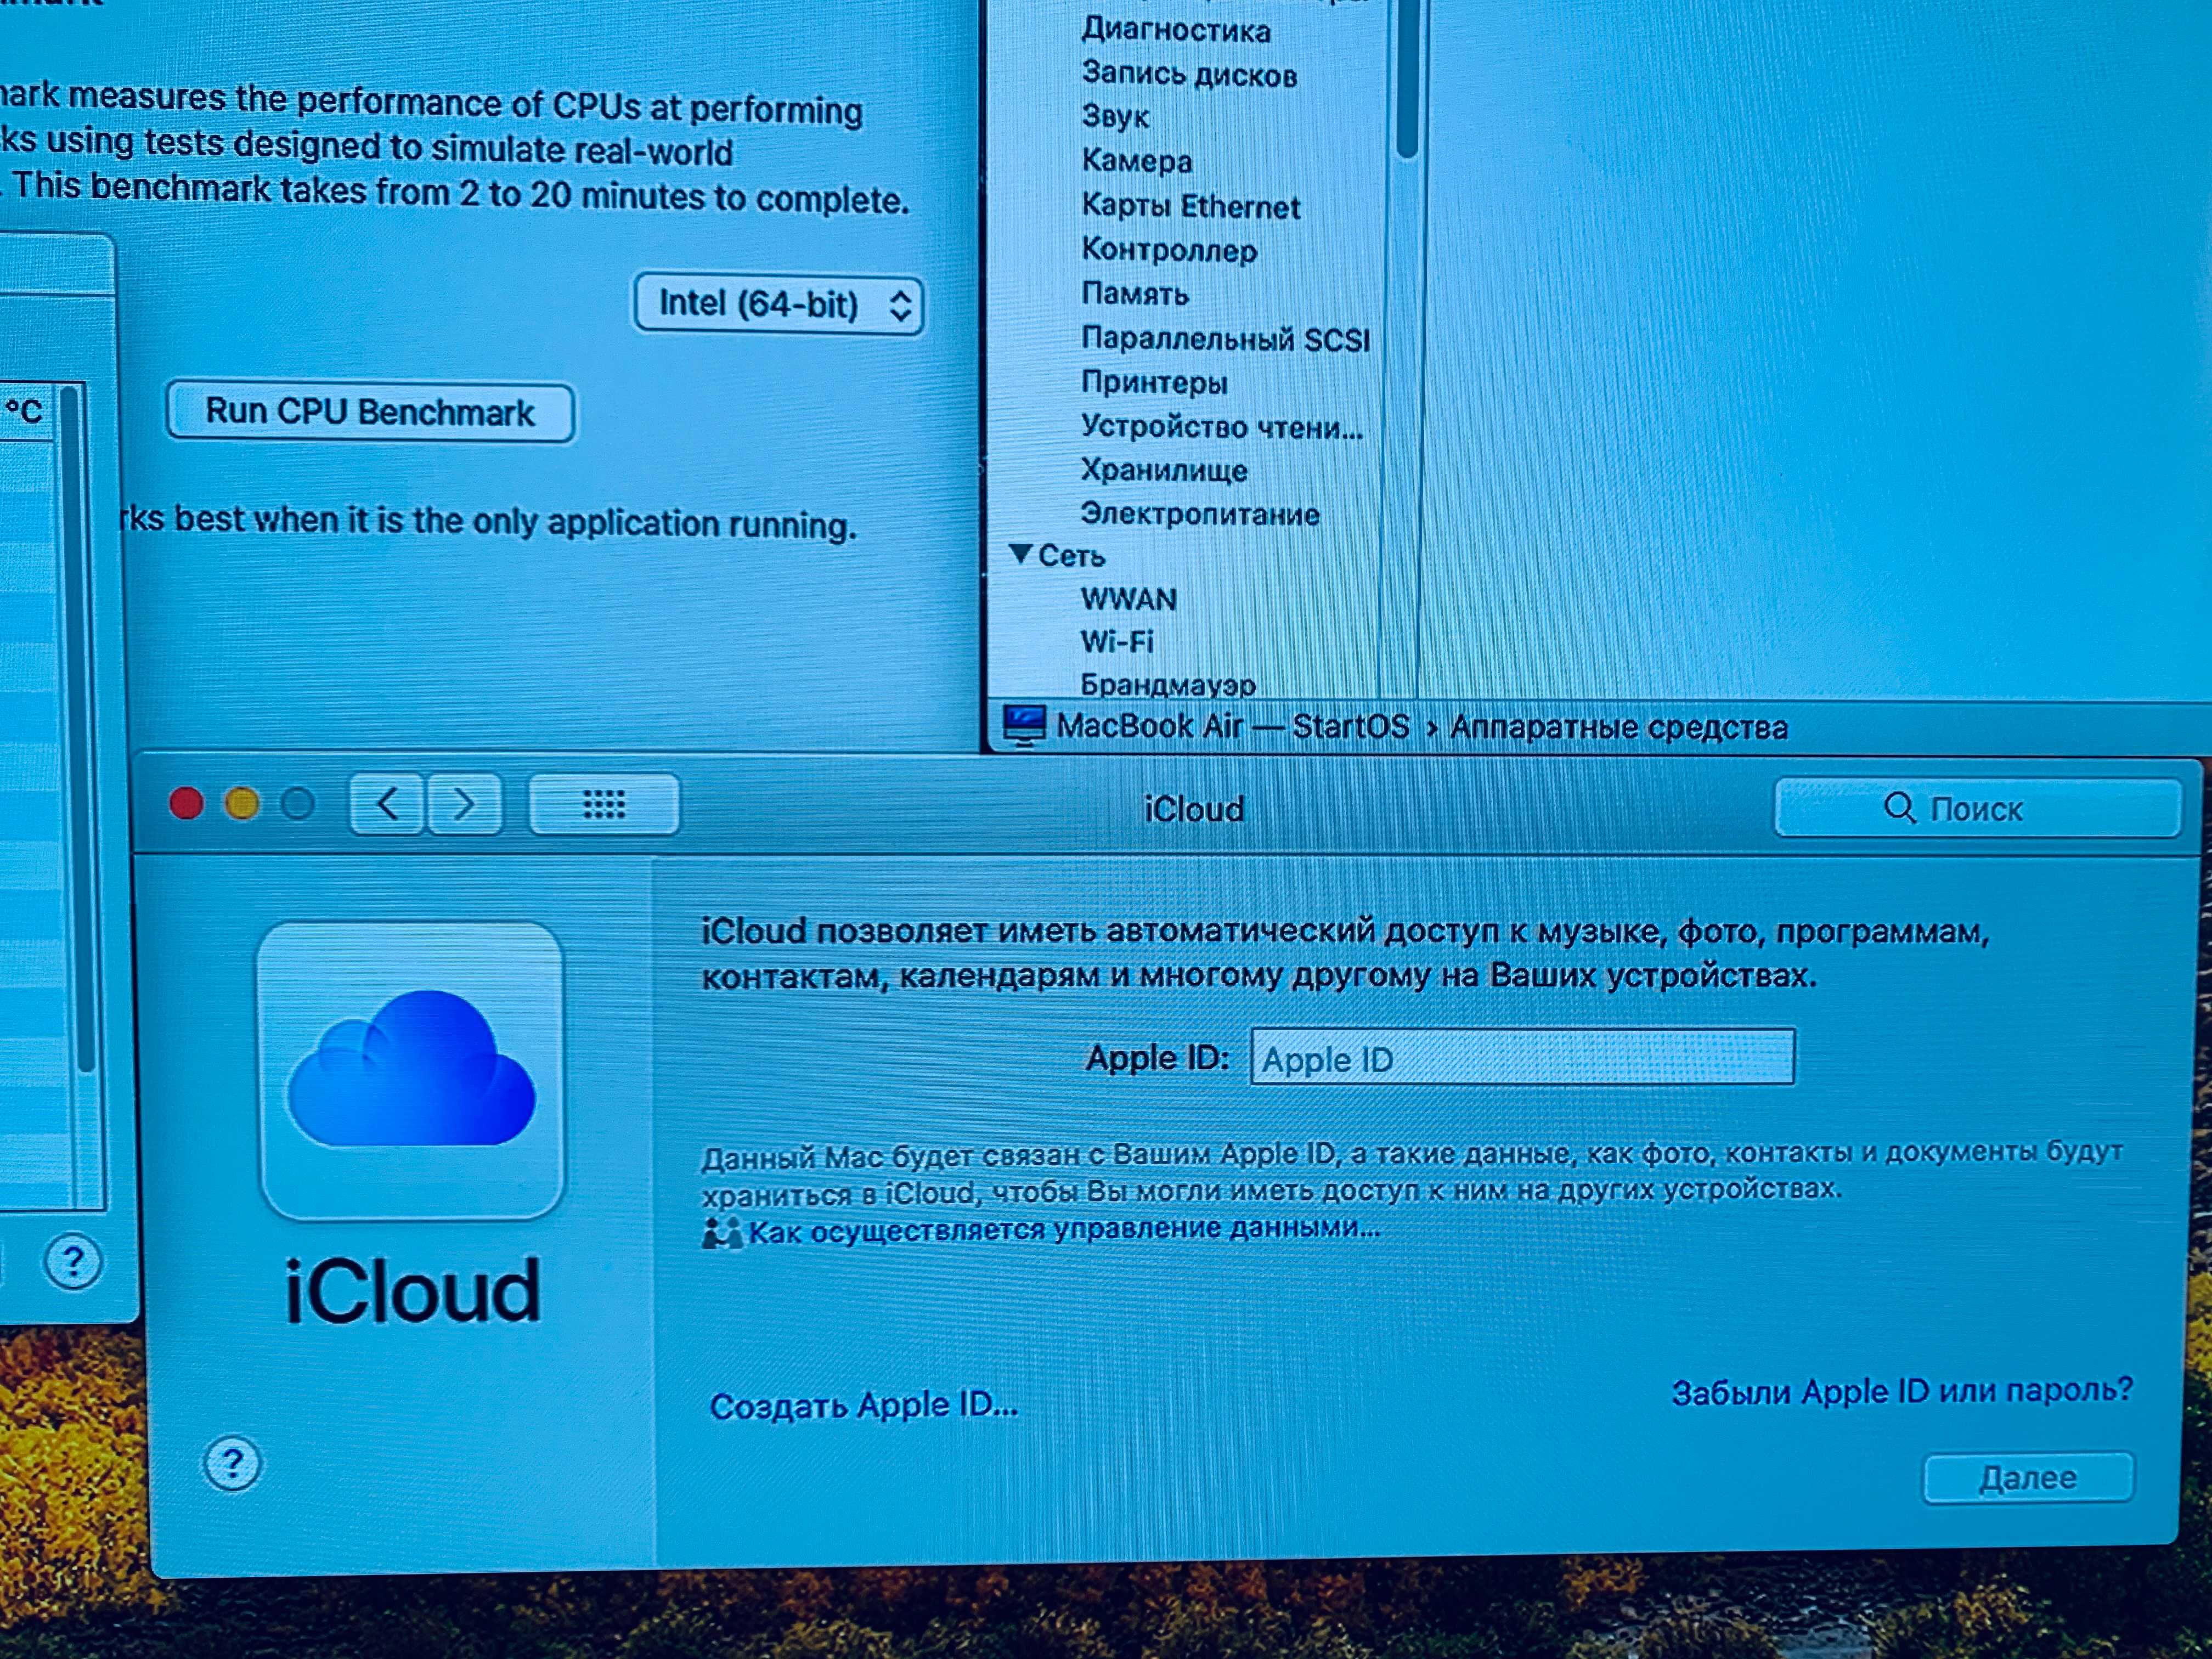Select Диагностика in the hardware list
The height and width of the screenshot is (1659, 2212).
pyautogui.click(x=1176, y=31)
